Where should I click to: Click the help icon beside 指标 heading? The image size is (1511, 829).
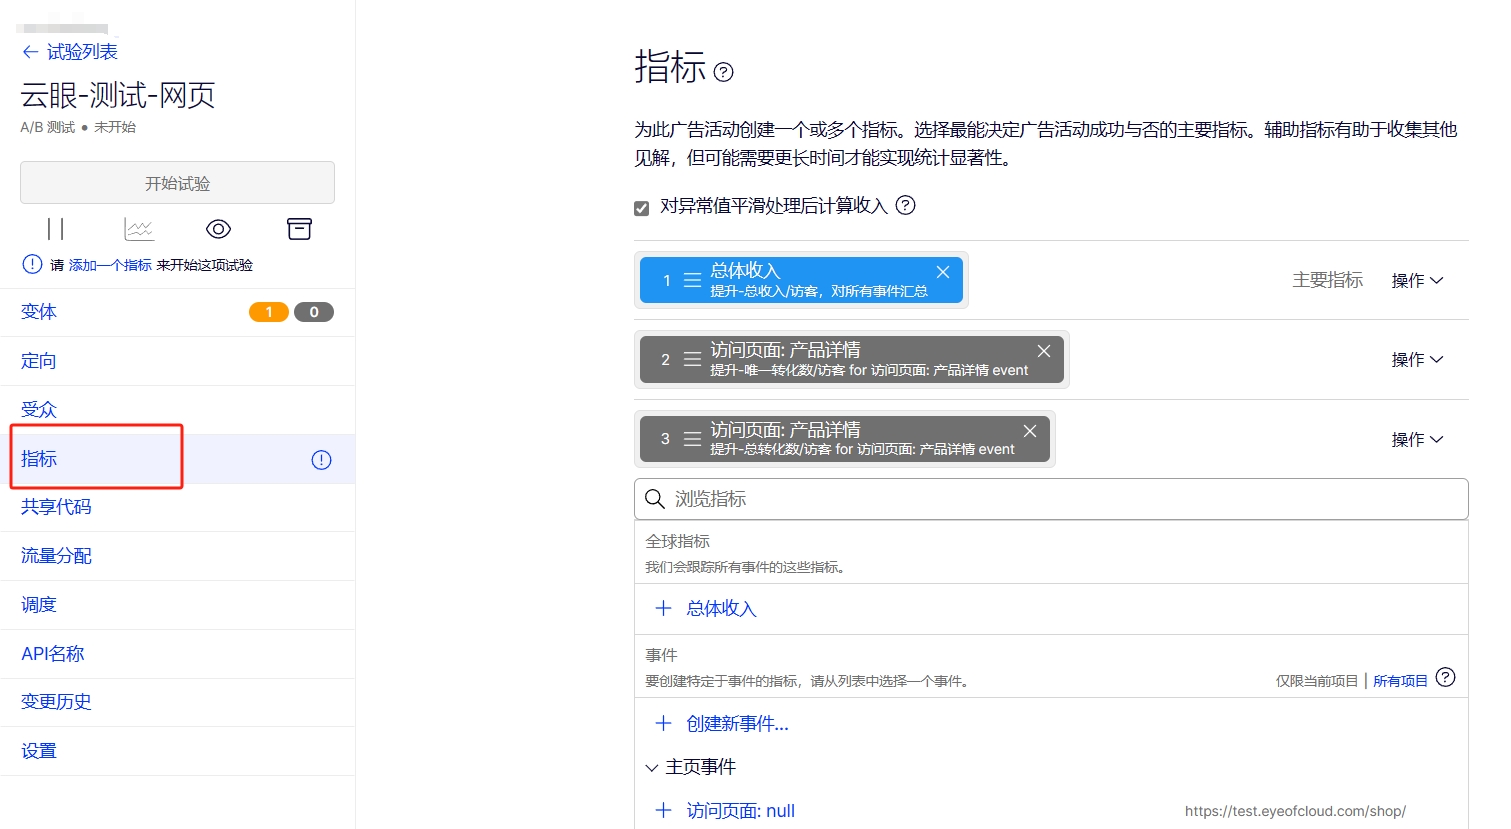pyautogui.click(x=723, y=72)
